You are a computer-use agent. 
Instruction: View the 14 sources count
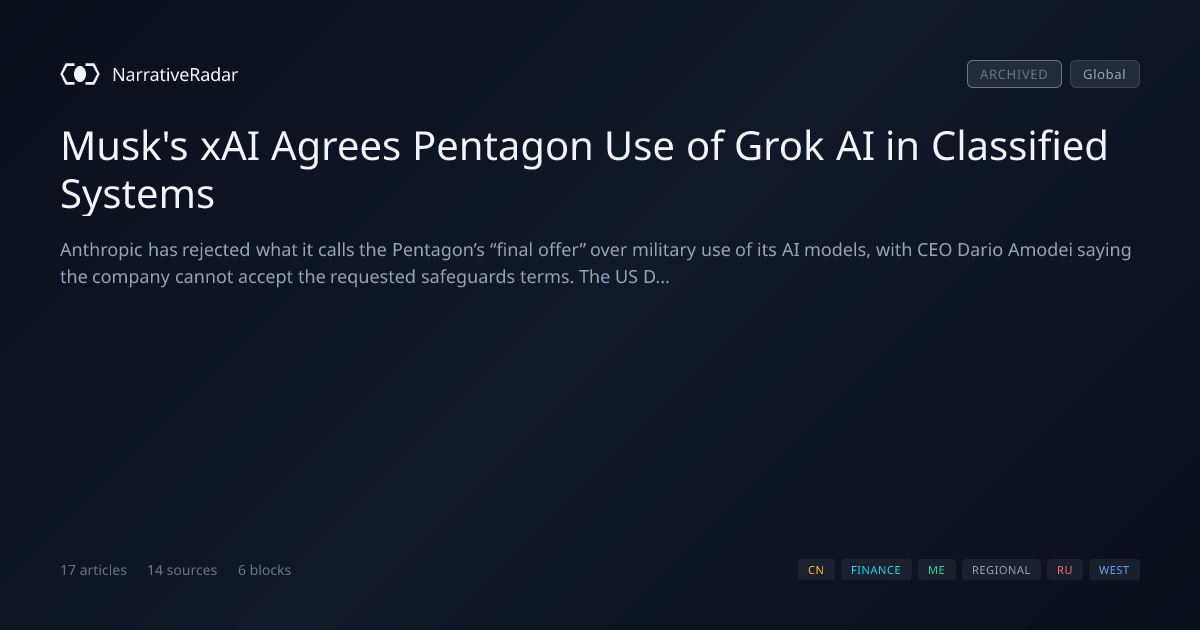tap(182, 570)
